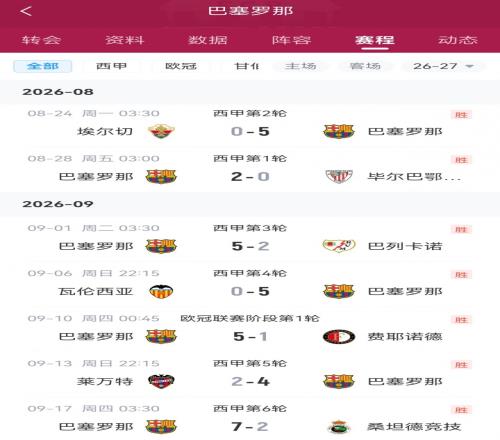
Task: Toggle the 客场 away filter
Action: [x=365, y=66]
